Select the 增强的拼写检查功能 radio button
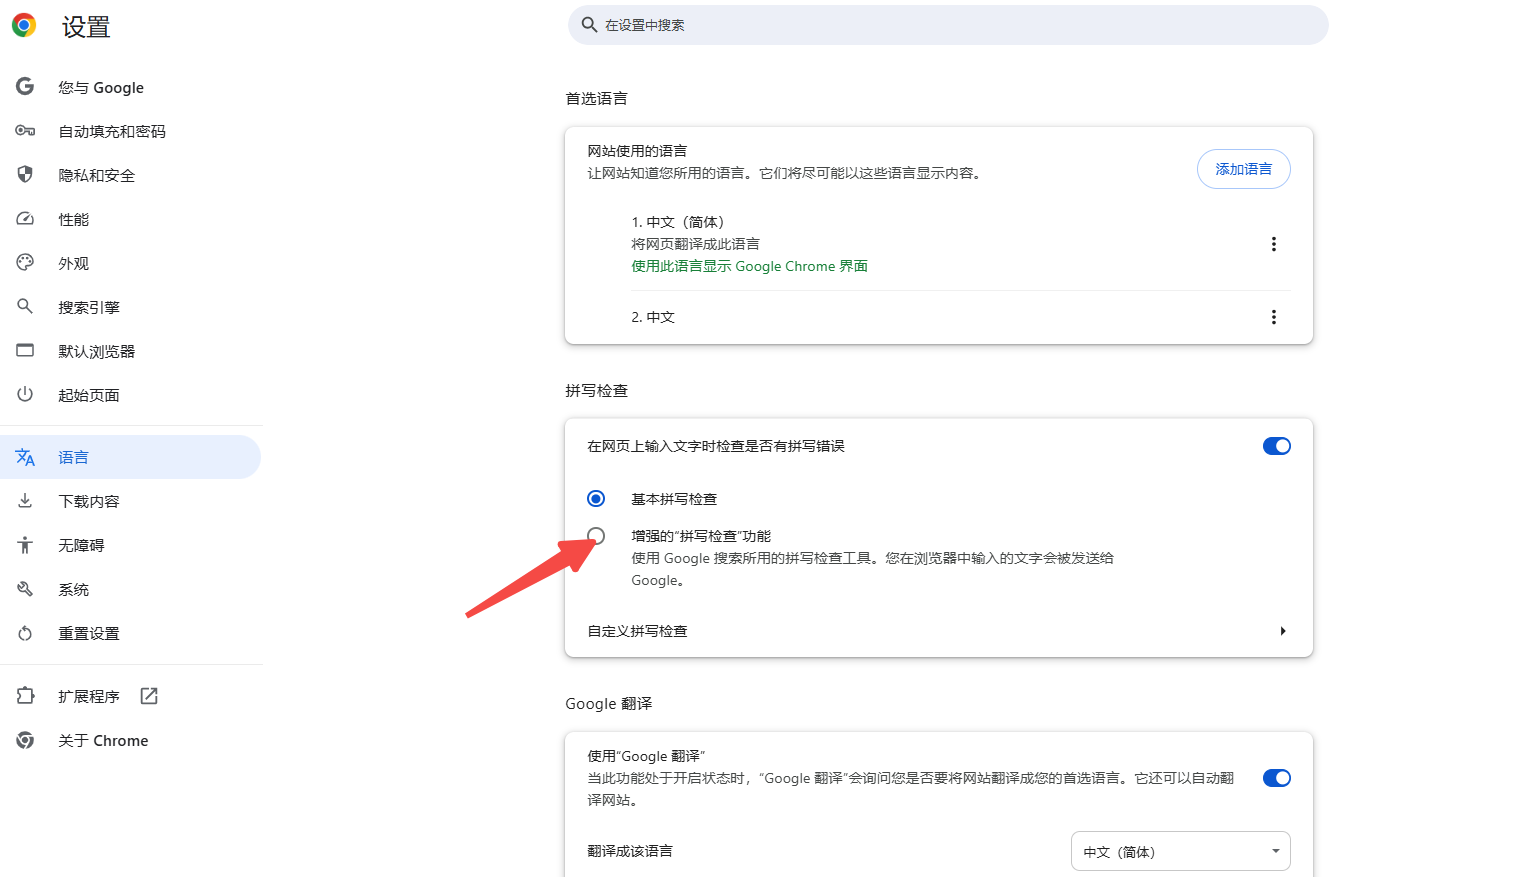The height and width of the screenshot is (877, 1531). pyautogui.click(x=596, y=535)
